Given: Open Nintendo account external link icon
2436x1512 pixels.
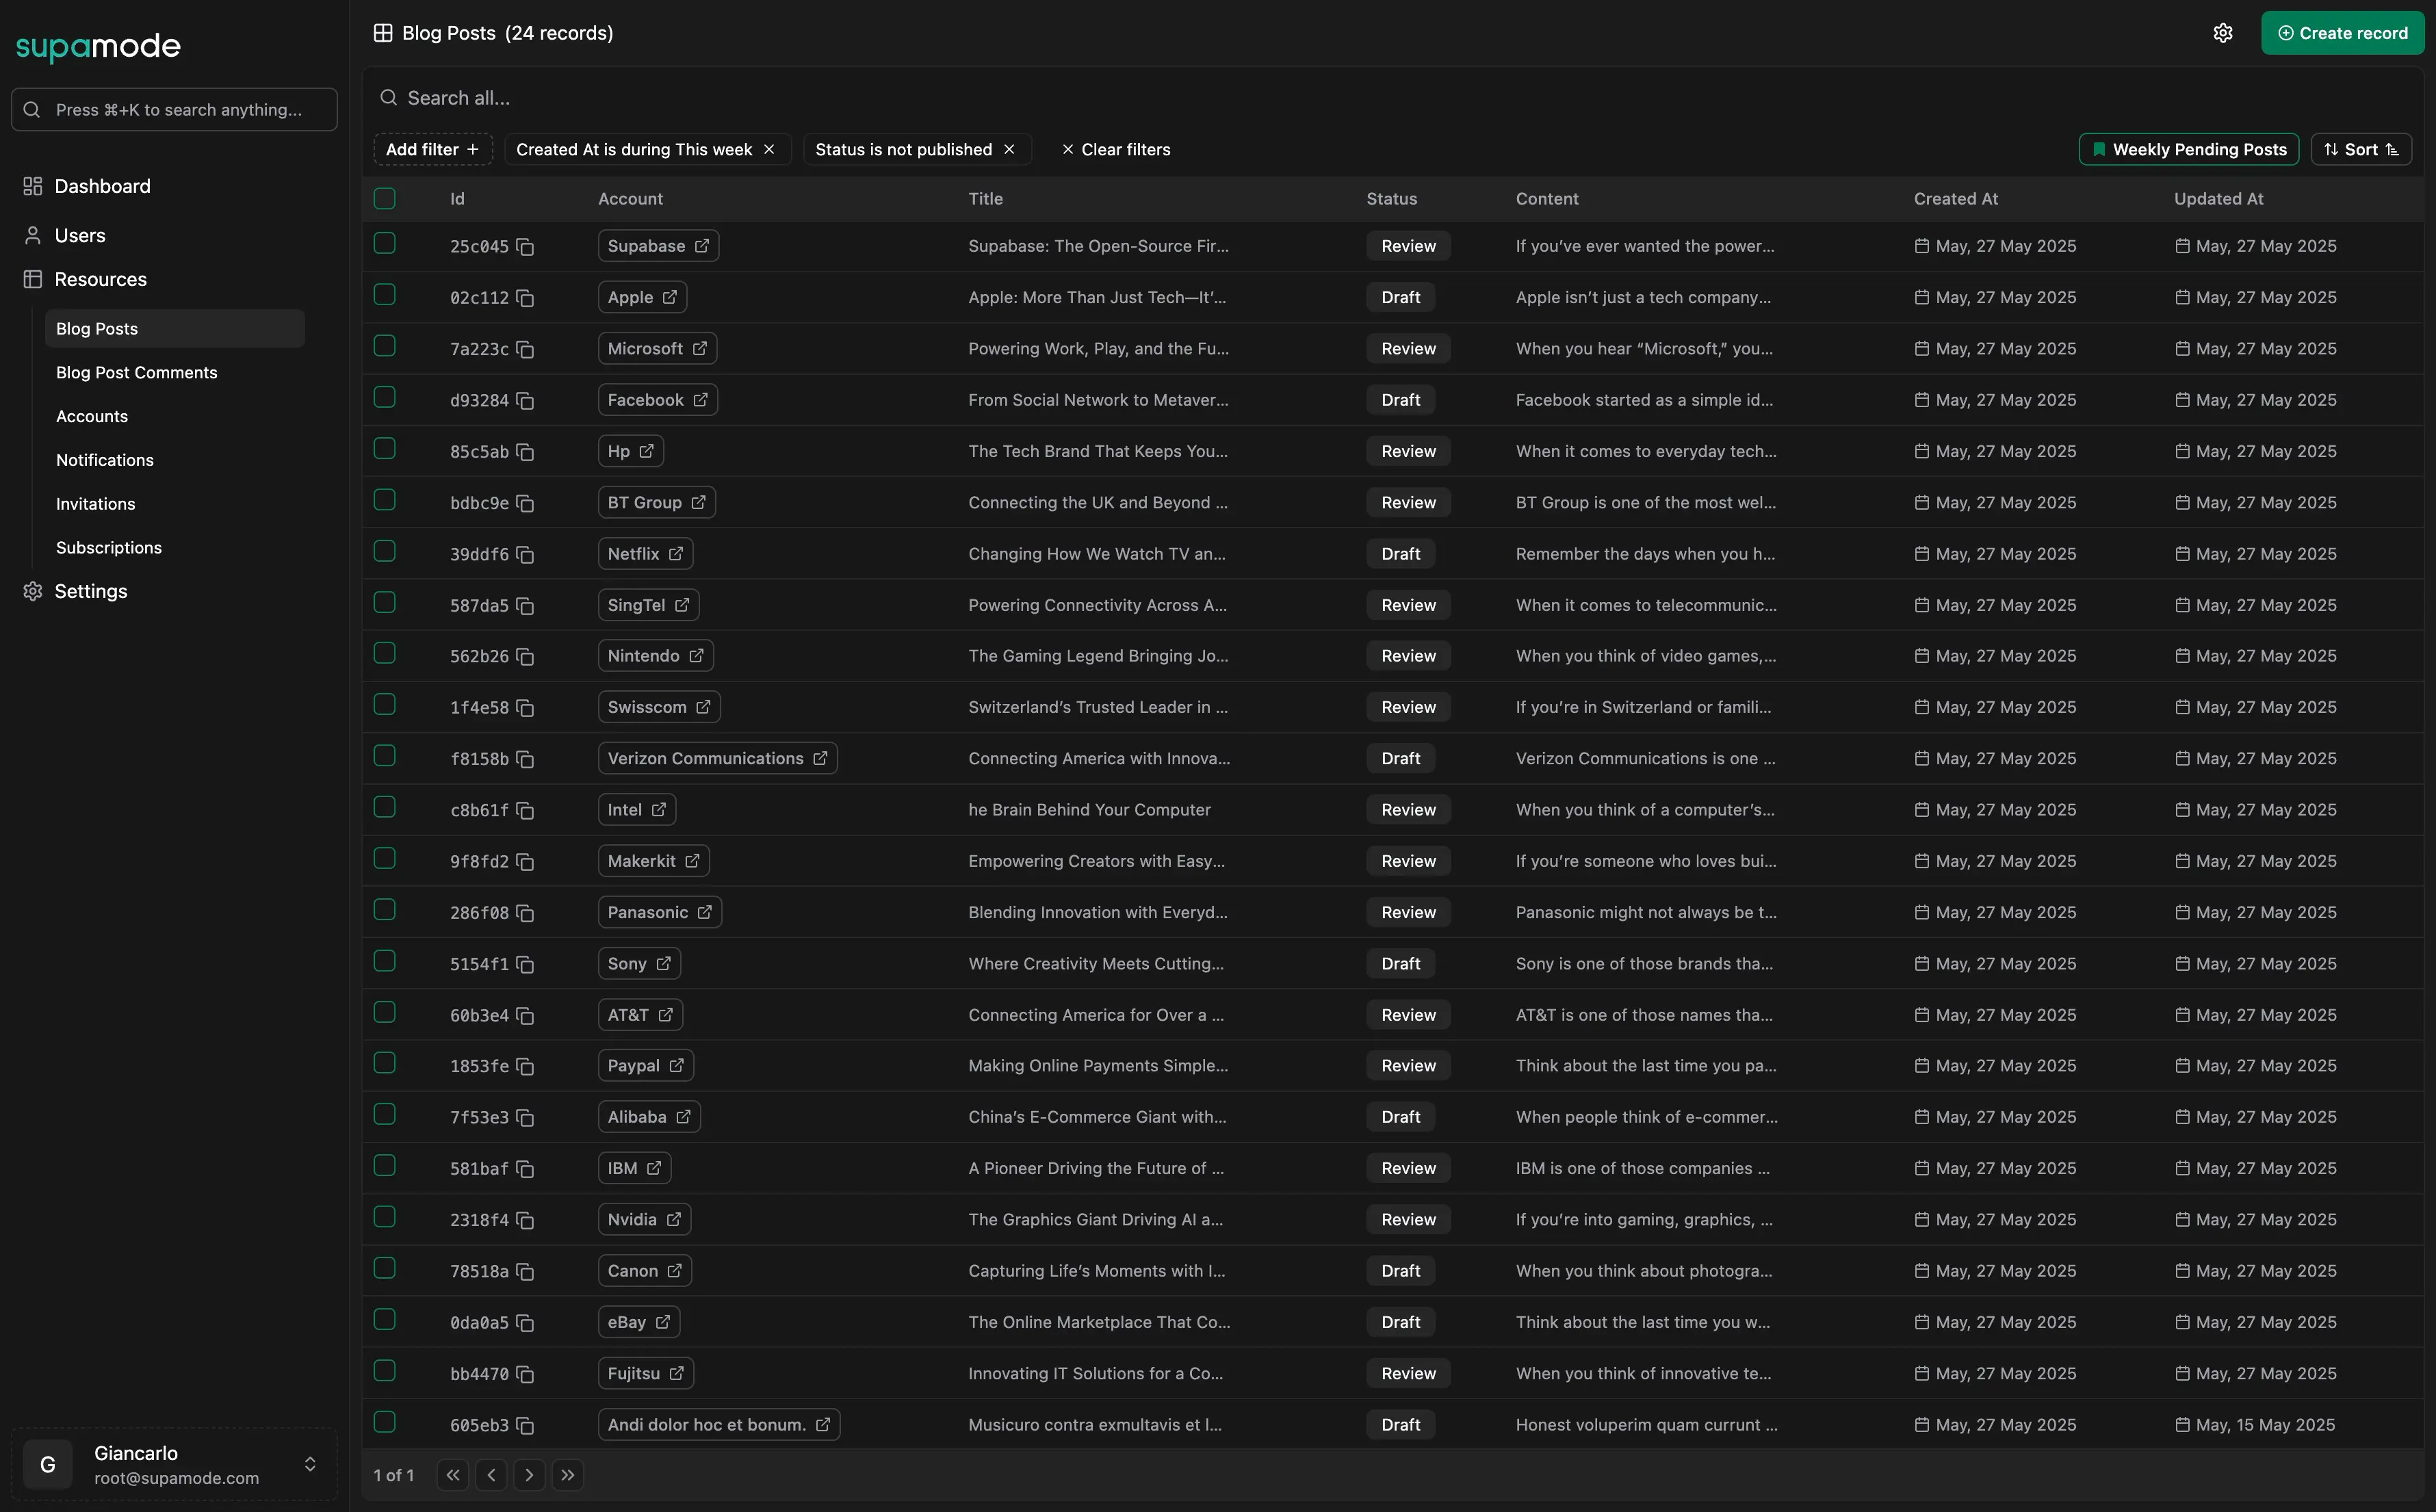Looking at the screenshot, I should tap(696, 656).
